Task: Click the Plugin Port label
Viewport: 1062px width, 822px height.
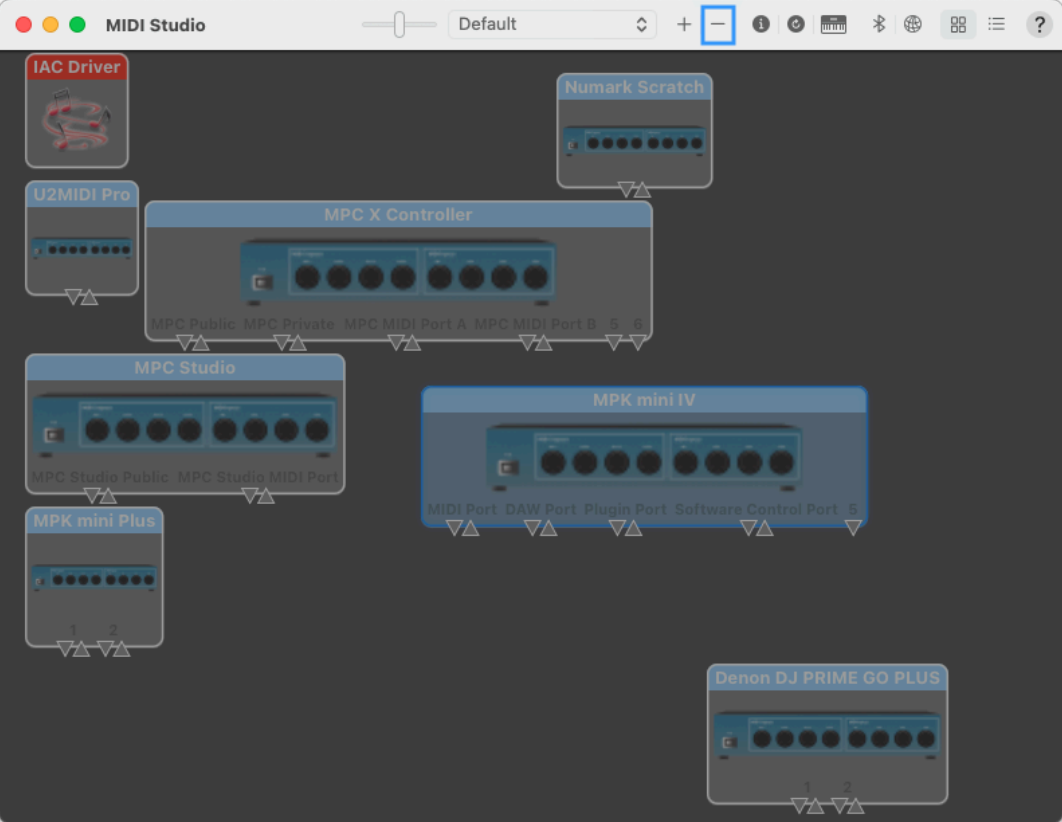Action: pyautogui.click(x=625, y=509)
